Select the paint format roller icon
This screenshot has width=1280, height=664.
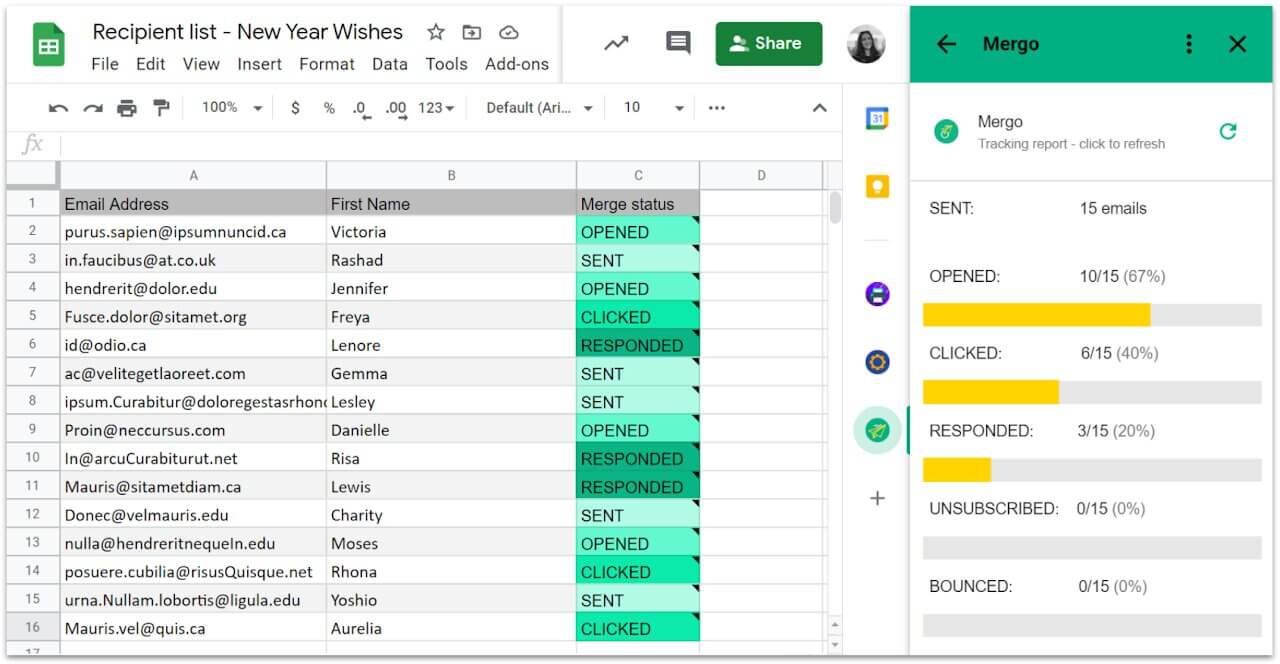click(160, 108)
